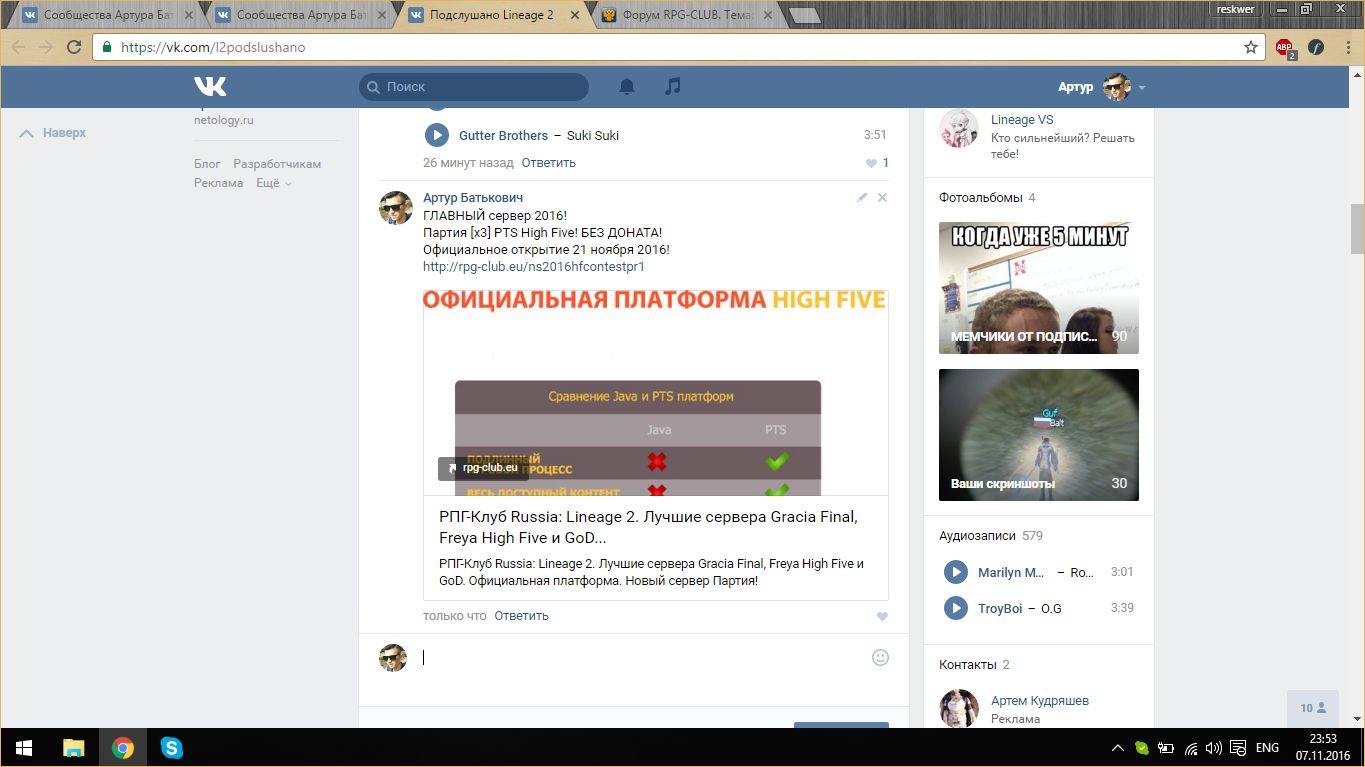Screen dimensions: 1365x767
Task: Open the friends online 10 chat button
Action: (1313, 708)
